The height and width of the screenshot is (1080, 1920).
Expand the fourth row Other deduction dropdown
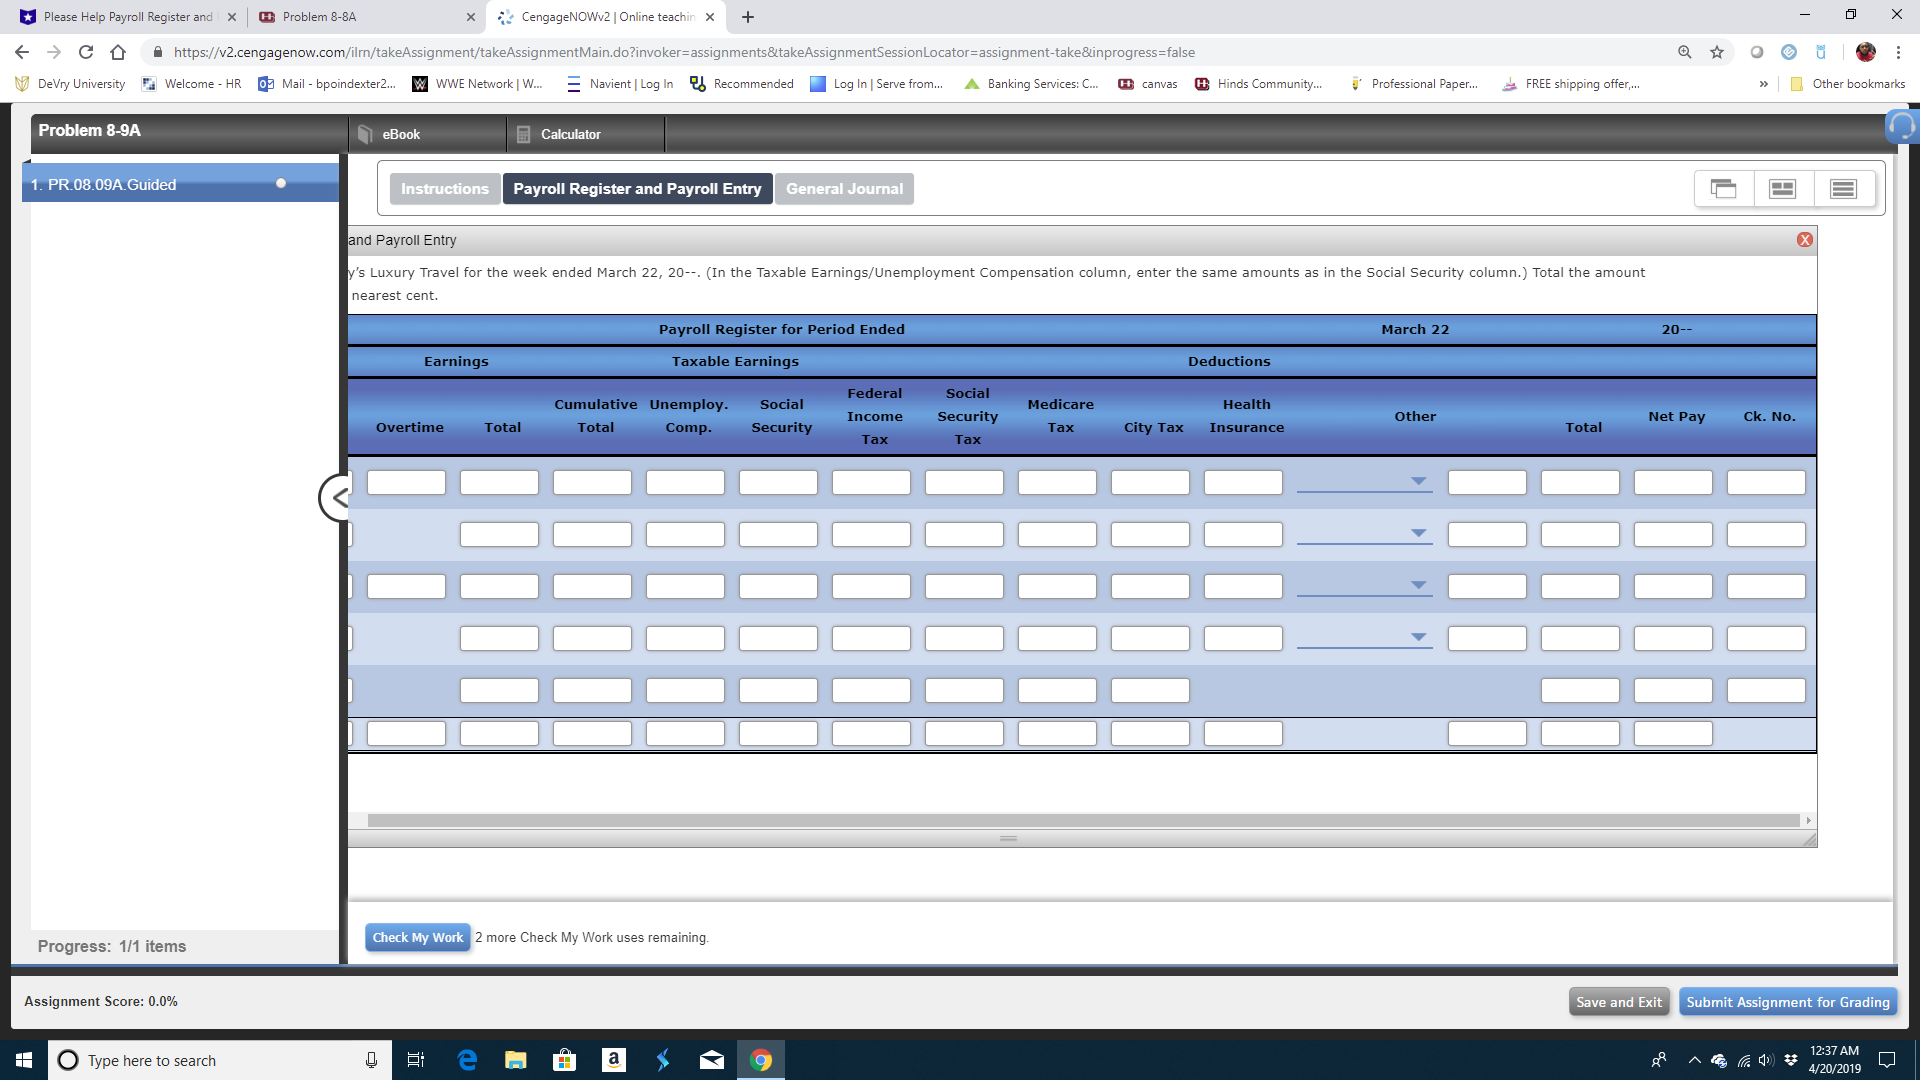point(1417,638)
